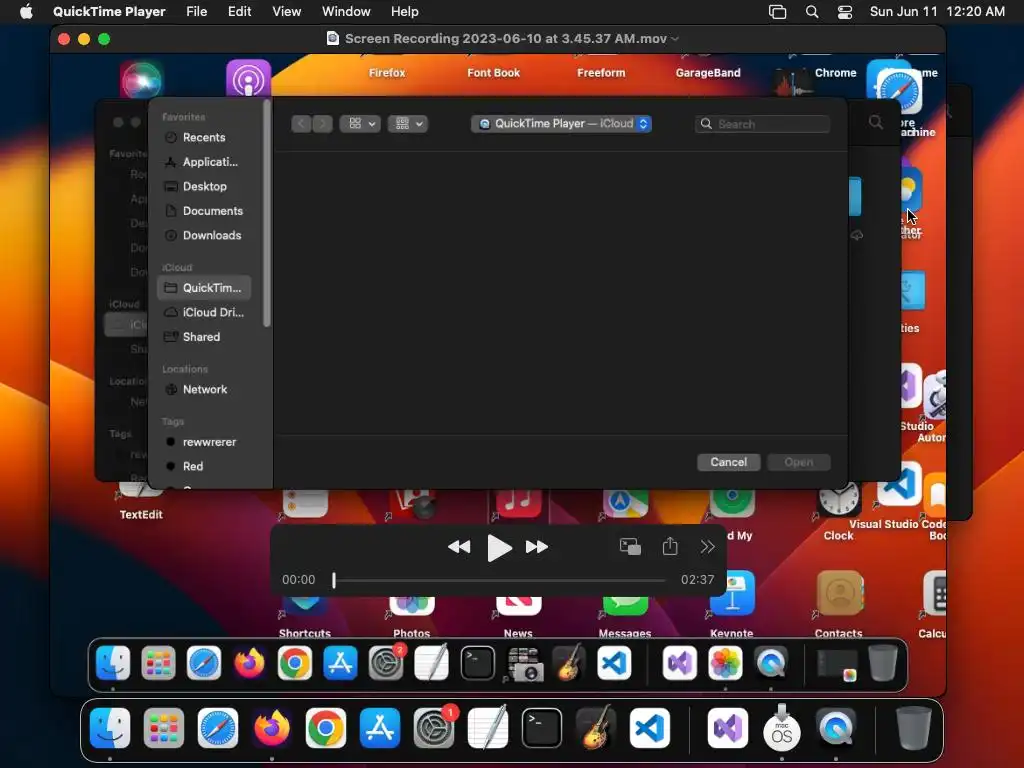This screenshot has width=1024, height=768.
Task: Open Stage Manager from the menu bar
Action: pos(778,12)
